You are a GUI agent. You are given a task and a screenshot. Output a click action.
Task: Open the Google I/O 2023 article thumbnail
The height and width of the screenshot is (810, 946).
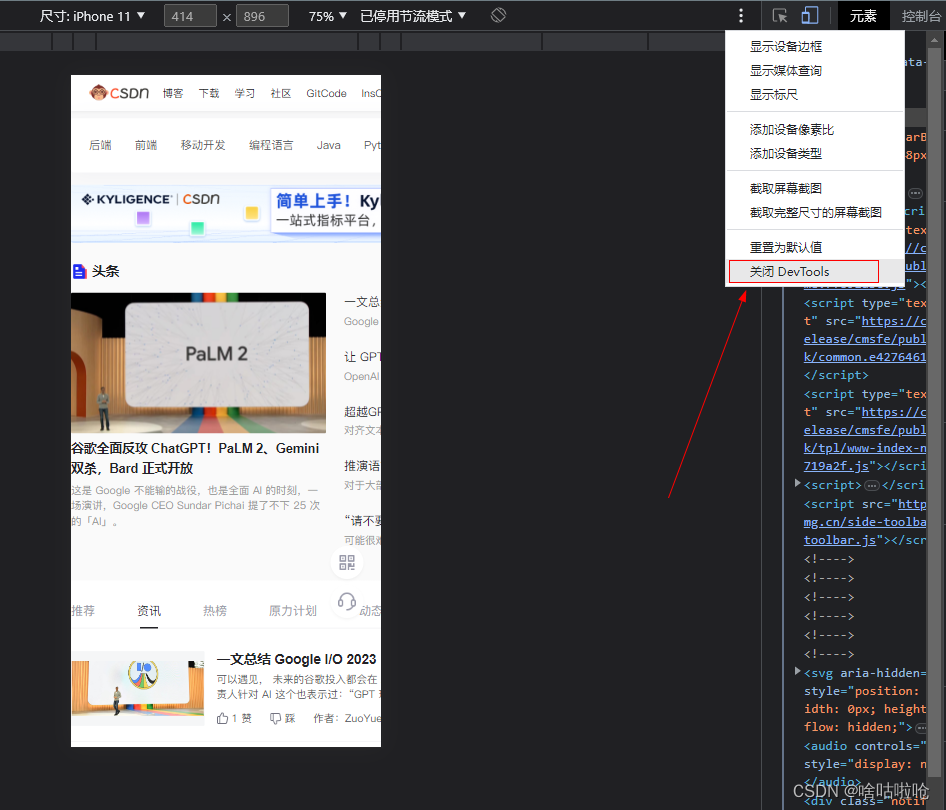coord(138,688)
